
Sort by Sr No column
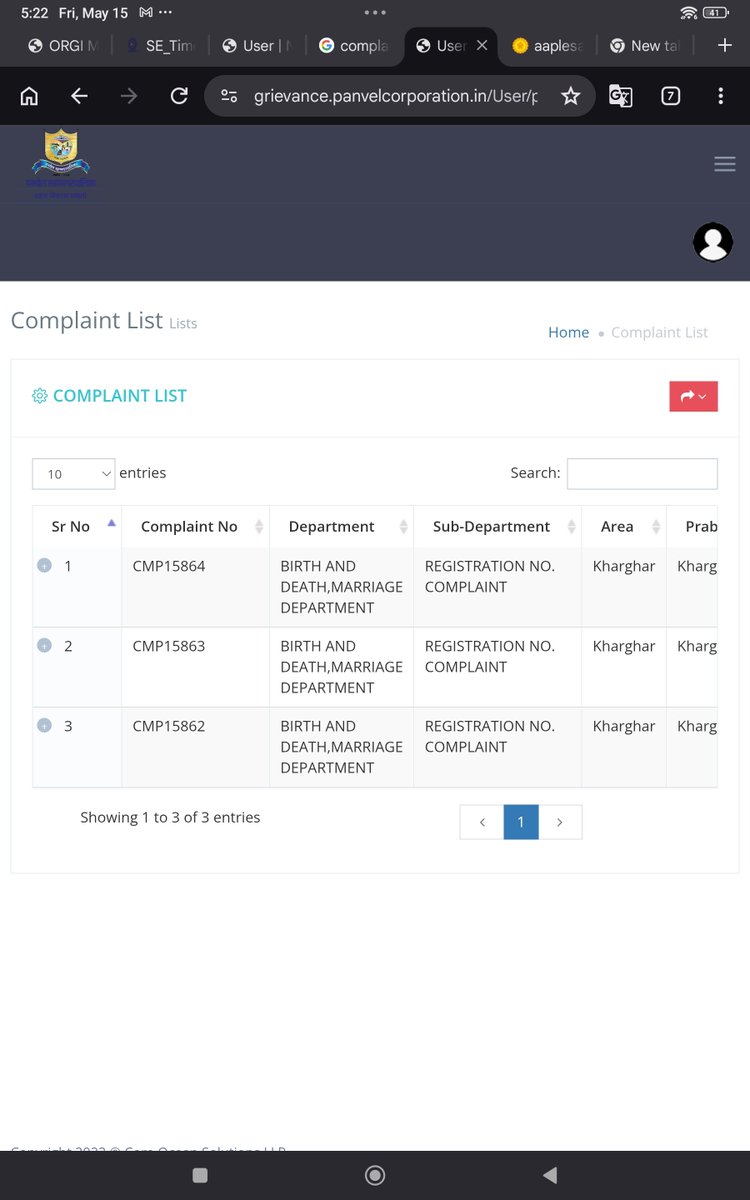coord(77,526)
